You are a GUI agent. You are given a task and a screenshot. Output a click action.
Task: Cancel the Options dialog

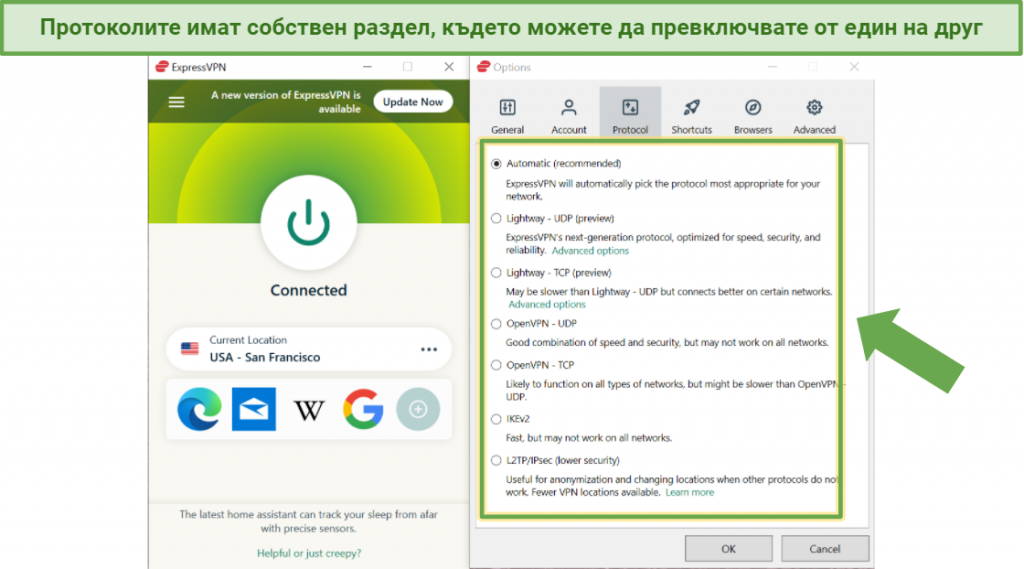click(x=825, y=549)
